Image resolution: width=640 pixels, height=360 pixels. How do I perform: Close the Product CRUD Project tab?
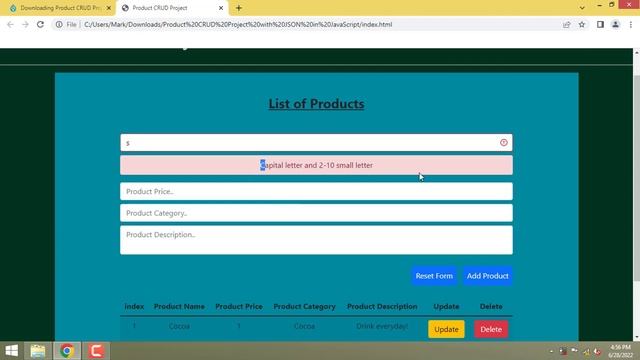coord(221,8)
